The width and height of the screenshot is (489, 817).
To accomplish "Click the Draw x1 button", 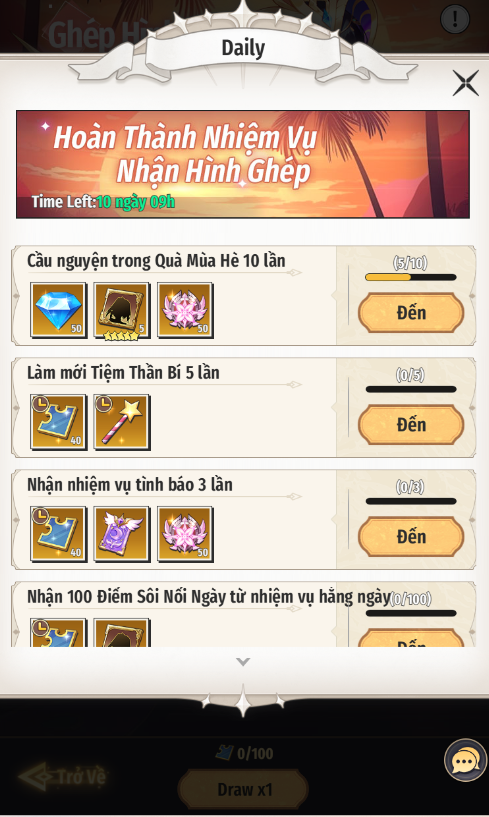I will point(243,789).
